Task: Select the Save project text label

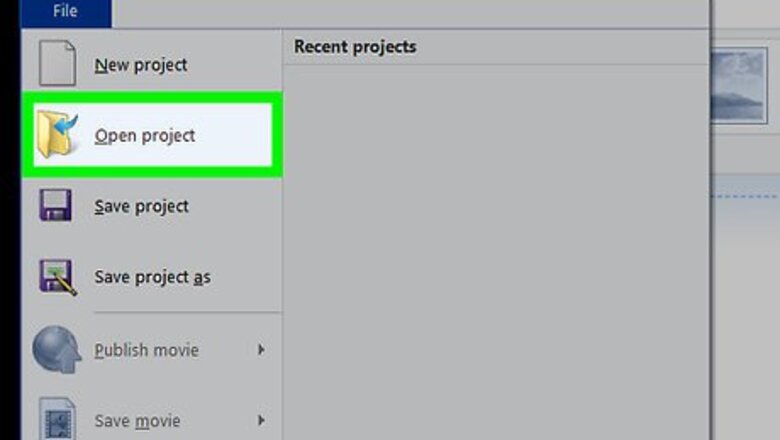Action: [141, 206]
